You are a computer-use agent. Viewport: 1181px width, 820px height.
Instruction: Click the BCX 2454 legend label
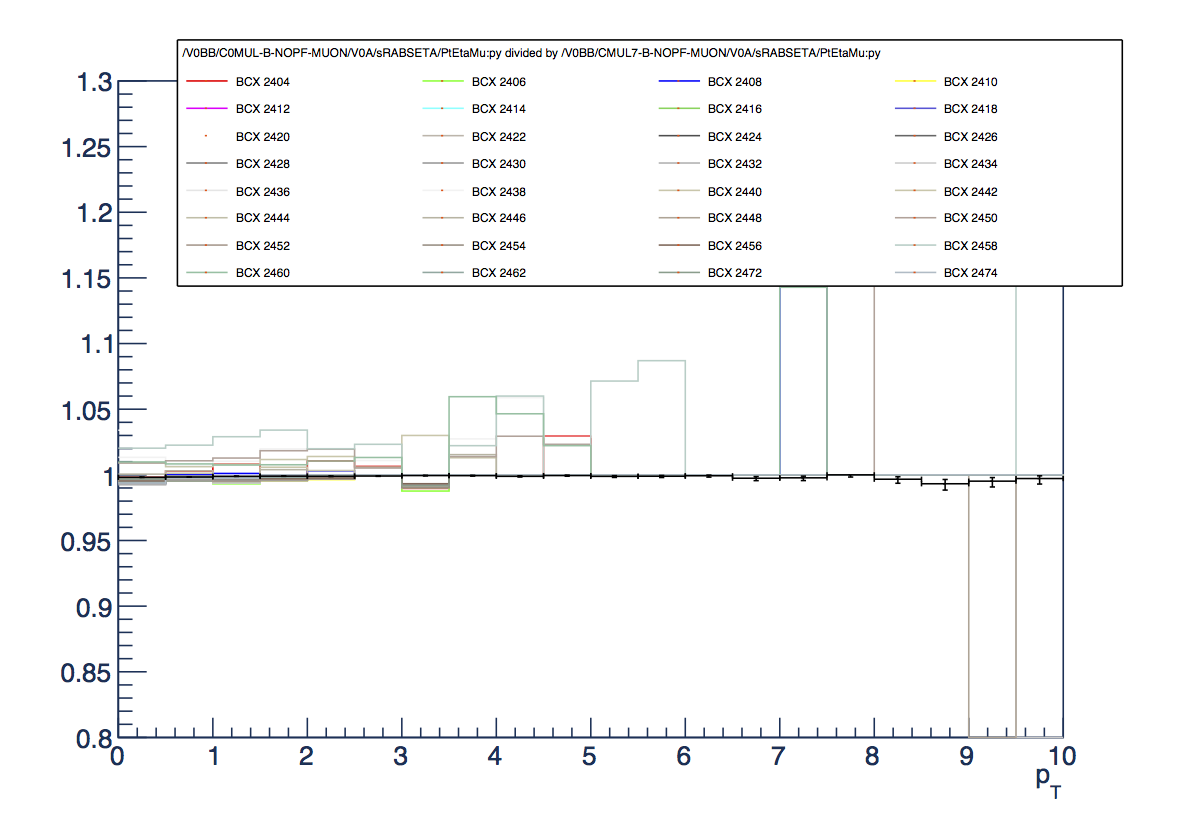[x=499, y=245]
